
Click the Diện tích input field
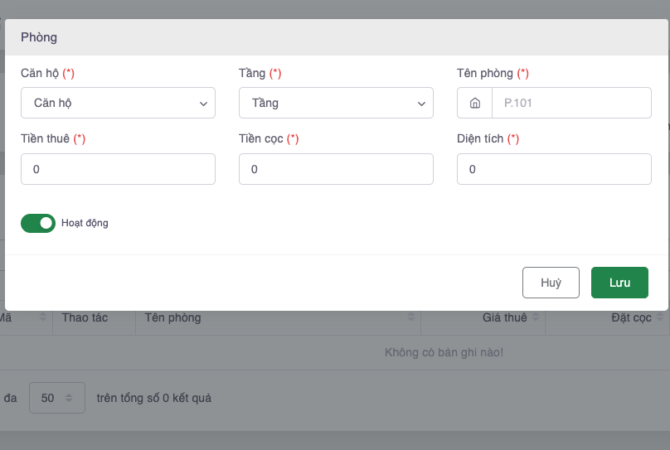pos(554,169)
